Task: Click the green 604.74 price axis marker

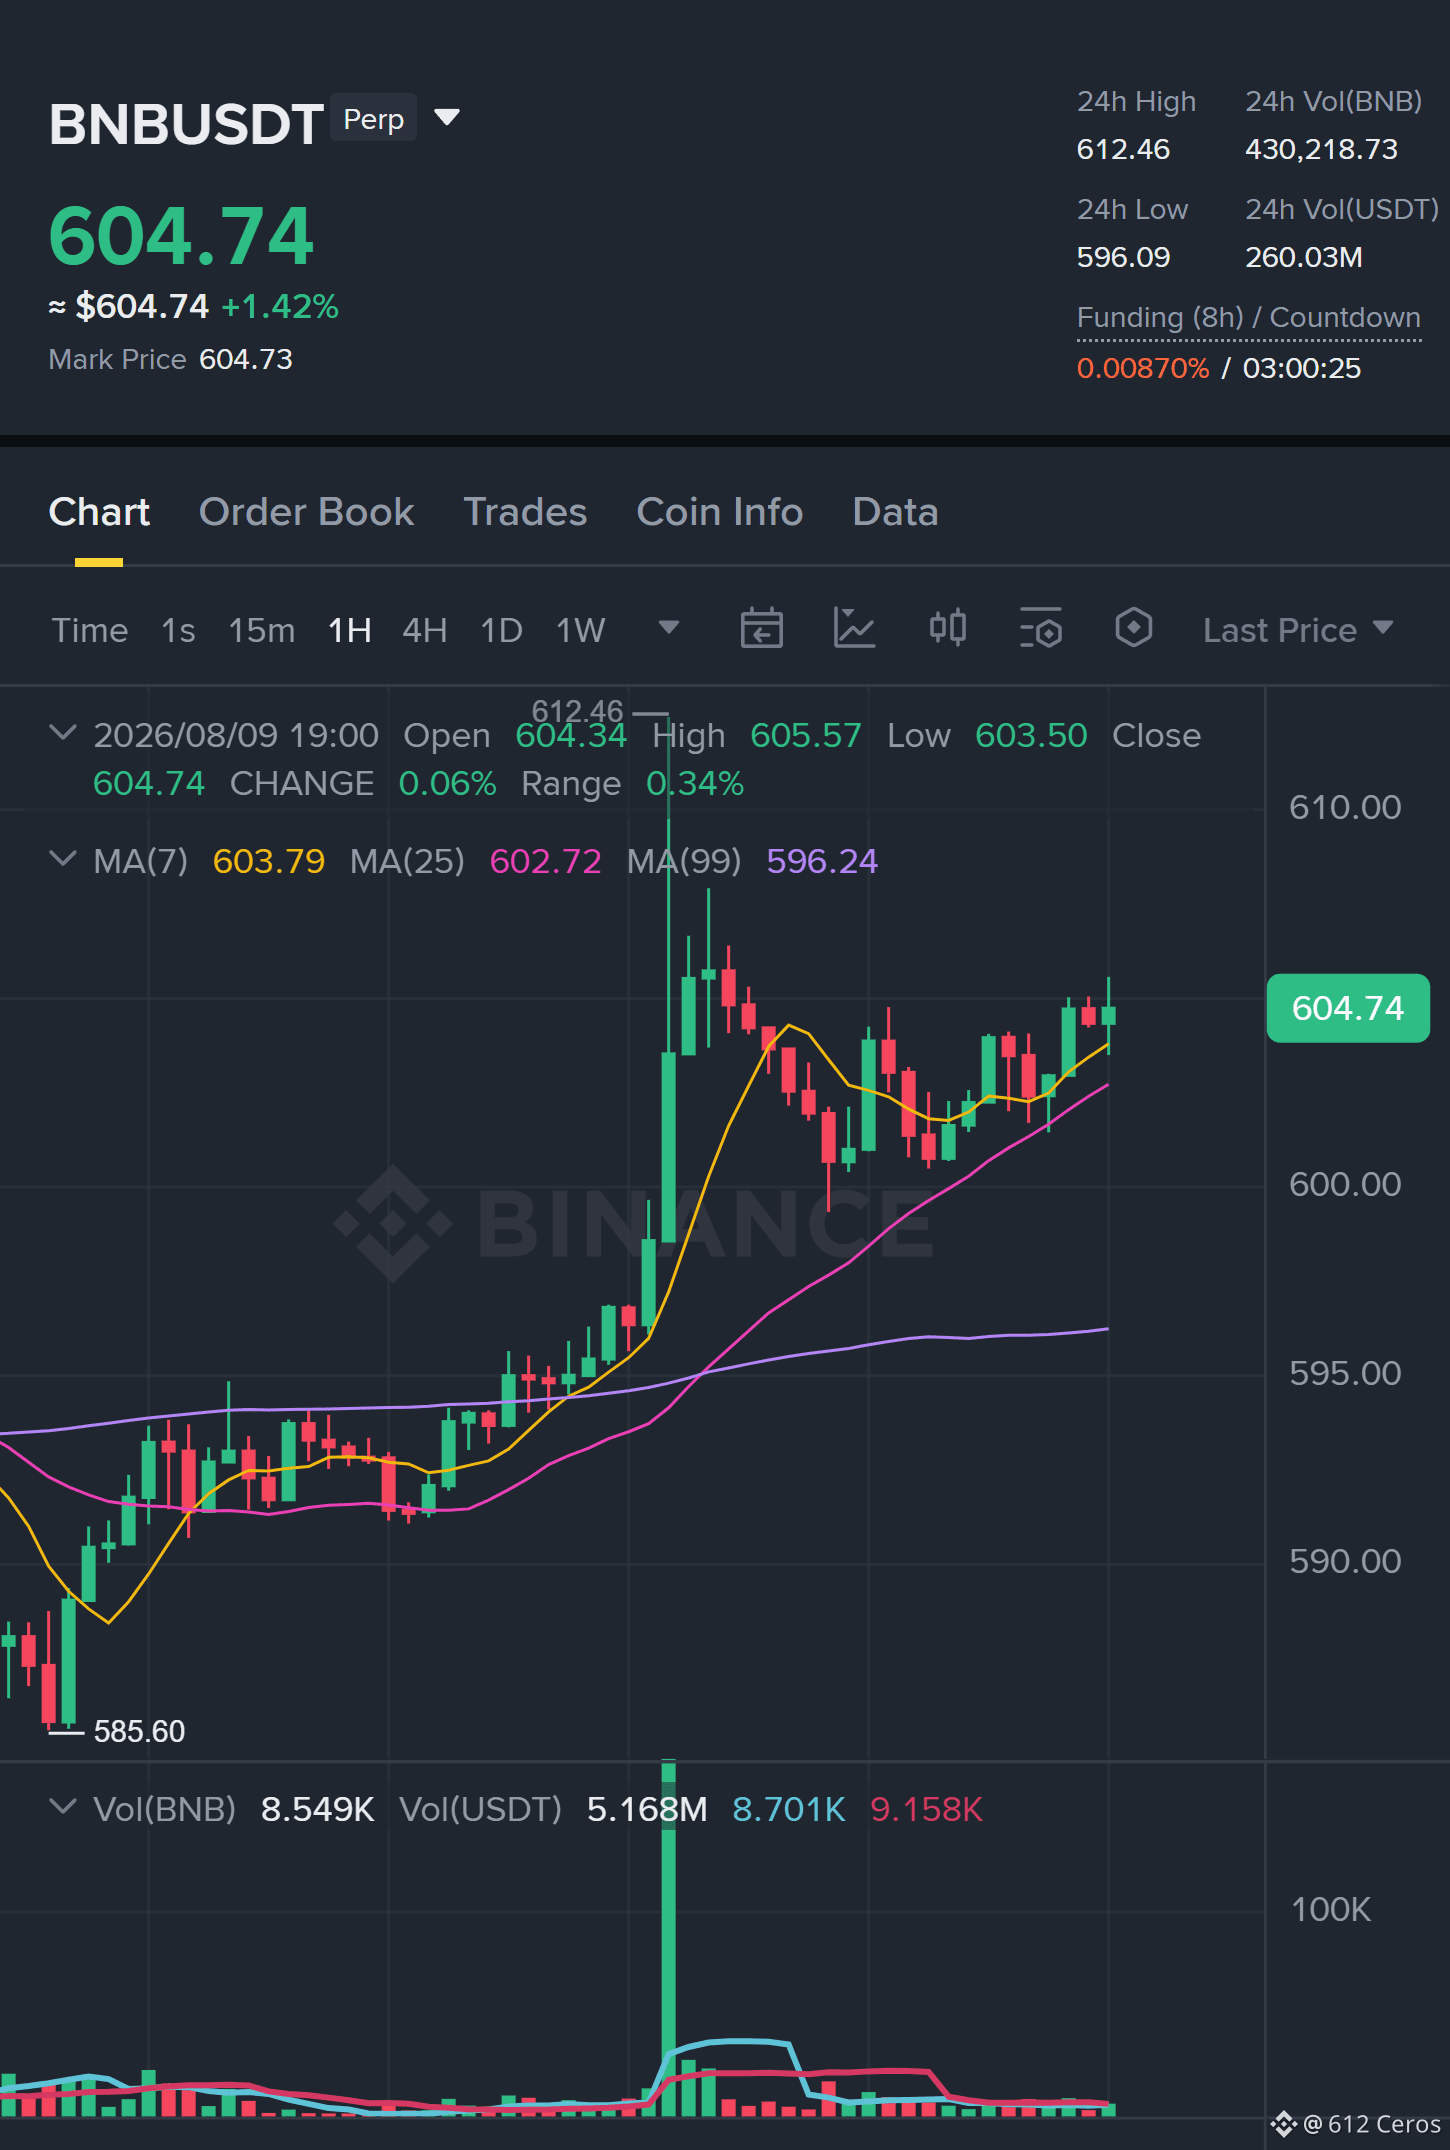Action: pos(1348,1008)
